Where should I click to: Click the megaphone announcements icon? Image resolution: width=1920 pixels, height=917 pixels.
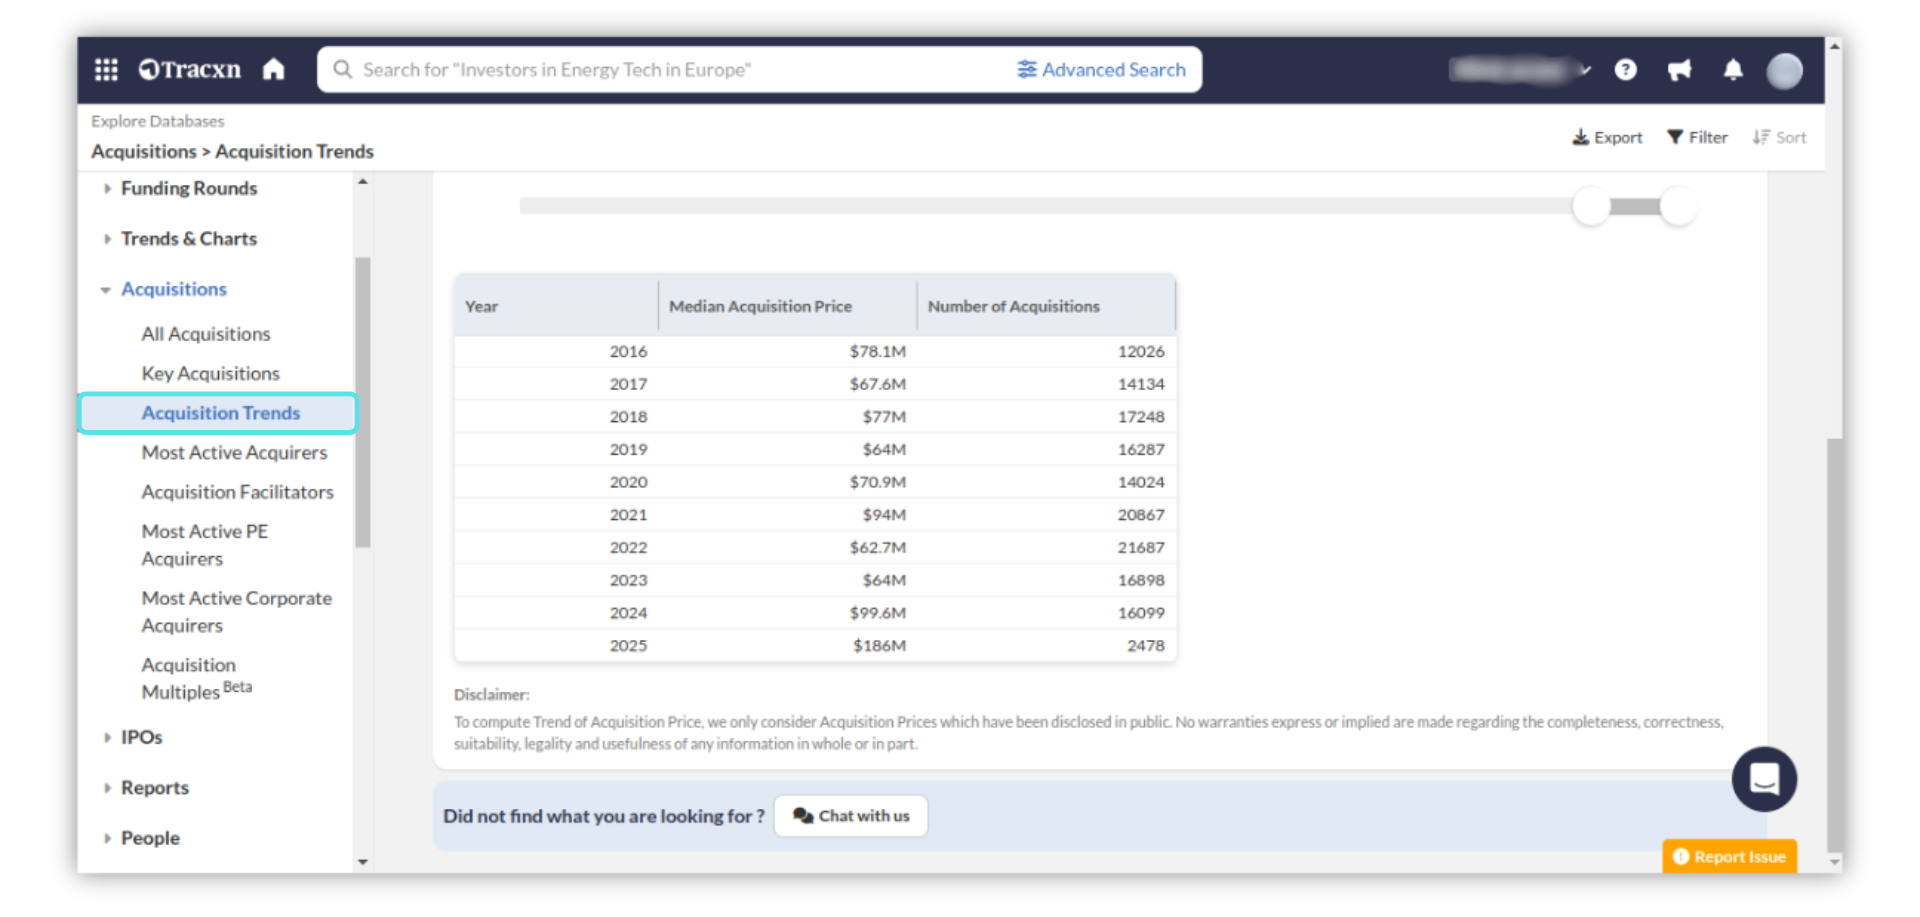point(1679,69)
